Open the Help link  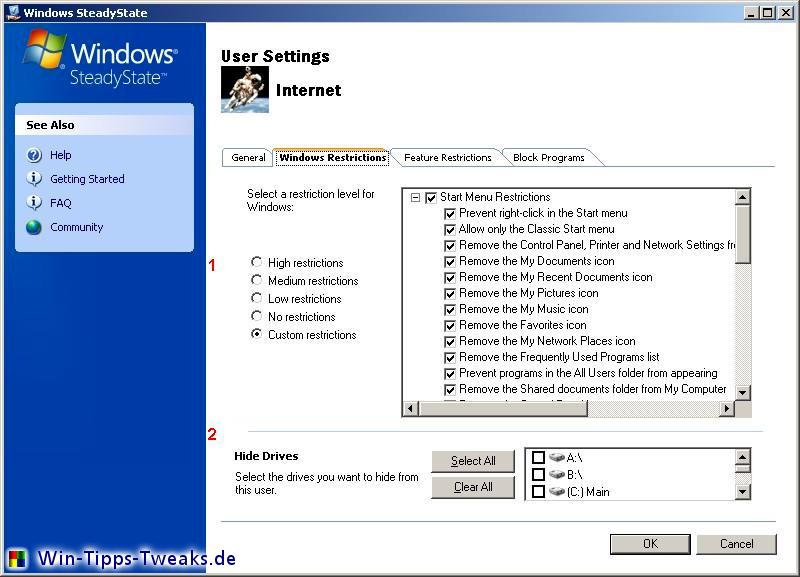[60, 155]
